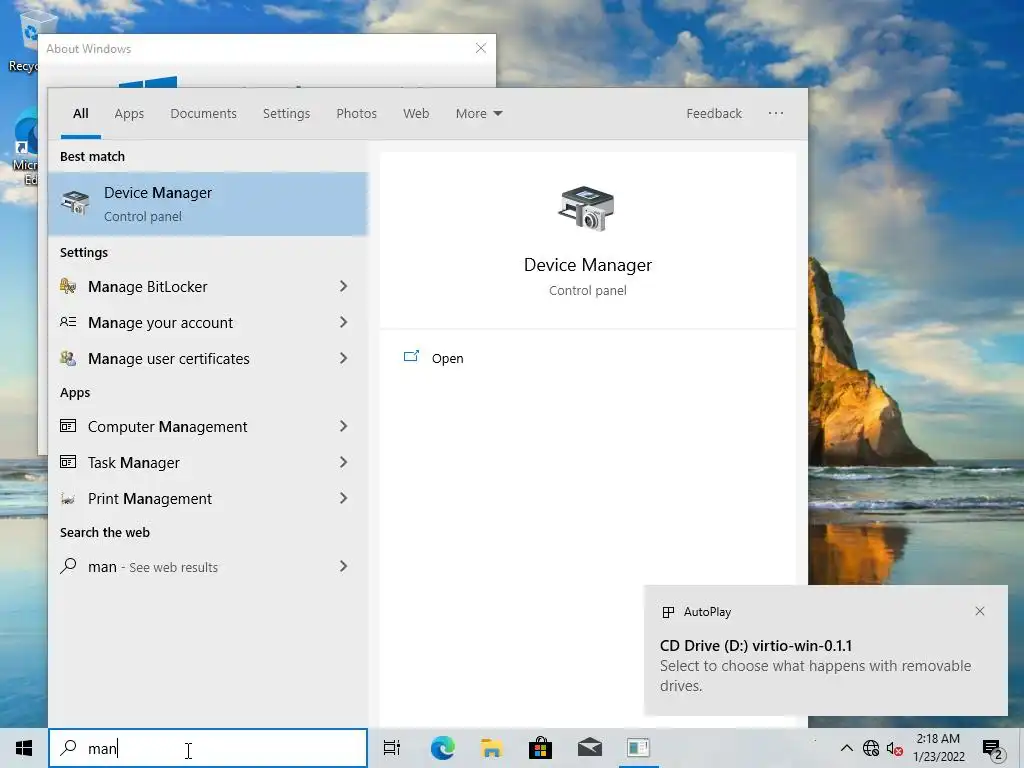Click the muted volume tray icon
Image resolution: width=1024 pixels, height=768 pixels.
pyautogui.click(x=894, y=748)
